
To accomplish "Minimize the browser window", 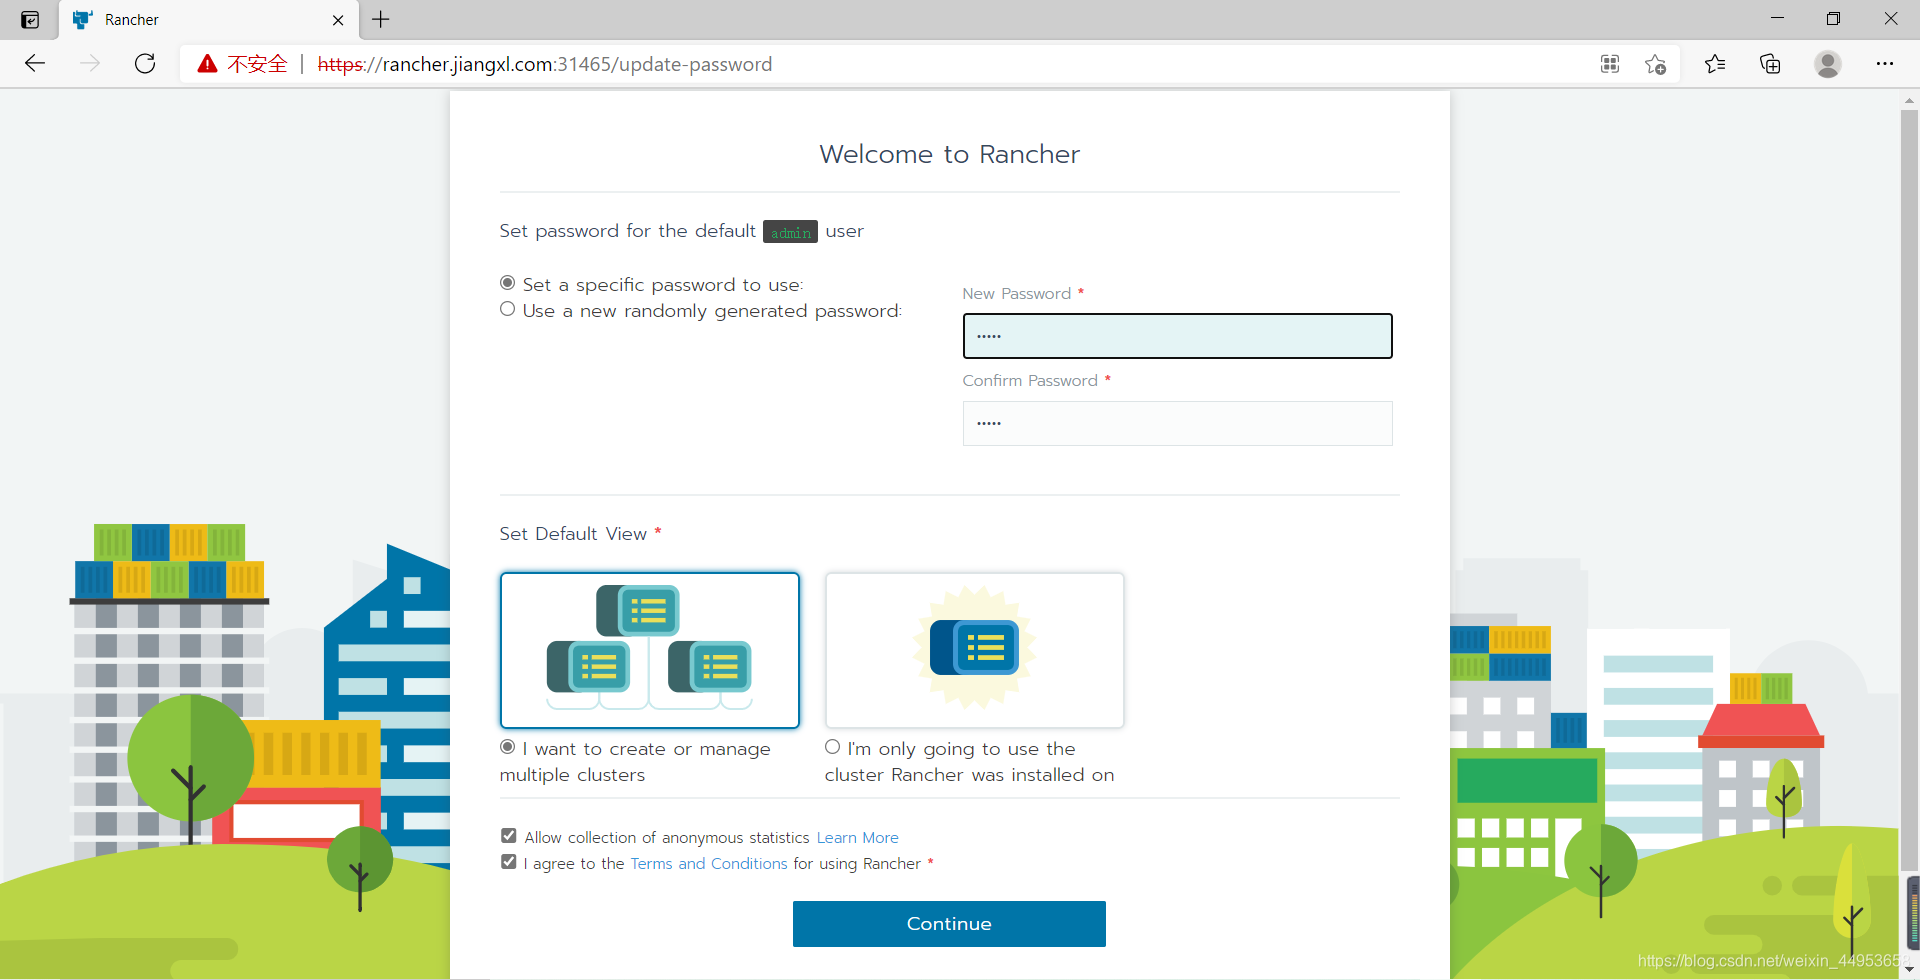I will coord(1777,19).
